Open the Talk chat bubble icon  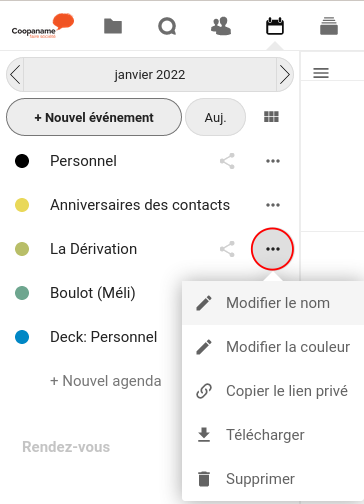pos(167,26)
